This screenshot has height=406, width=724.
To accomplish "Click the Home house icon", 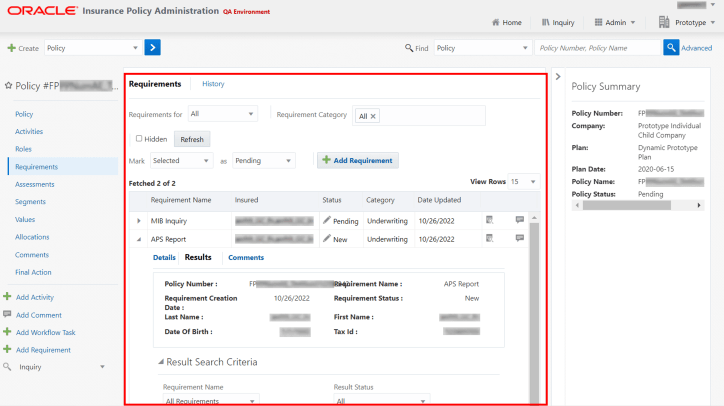I will pyautogui.click(x=495, y=22).
